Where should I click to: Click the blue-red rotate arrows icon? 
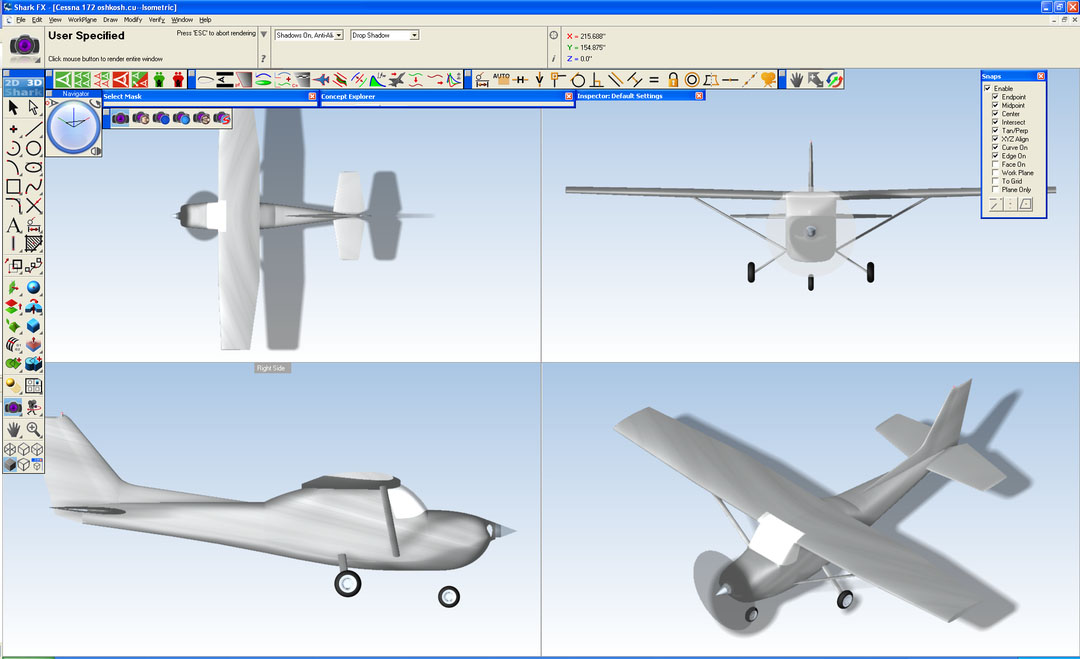click(x=834, y=80)
